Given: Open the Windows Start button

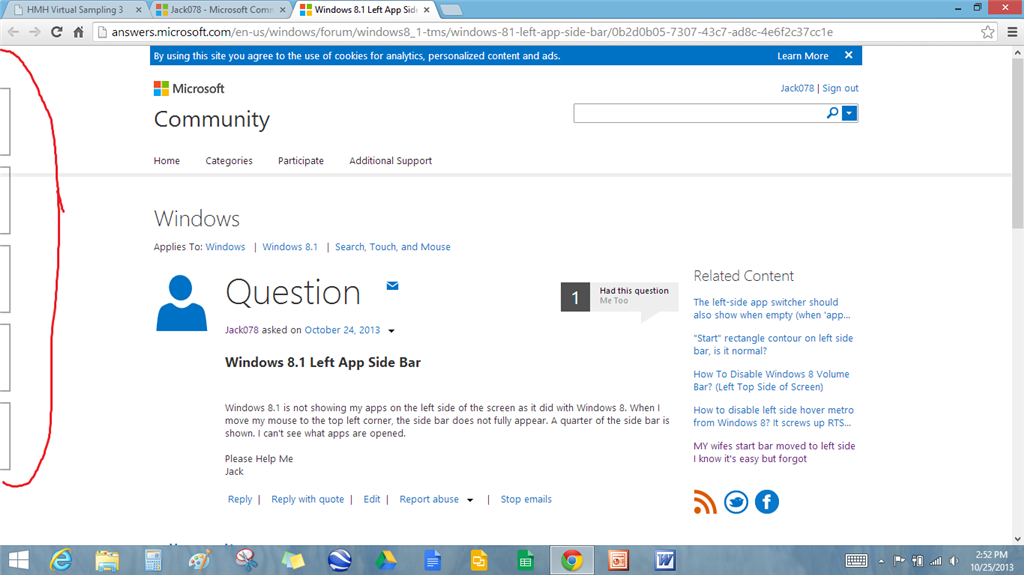Looking at the screenshot, I should (x=18, y=560).
